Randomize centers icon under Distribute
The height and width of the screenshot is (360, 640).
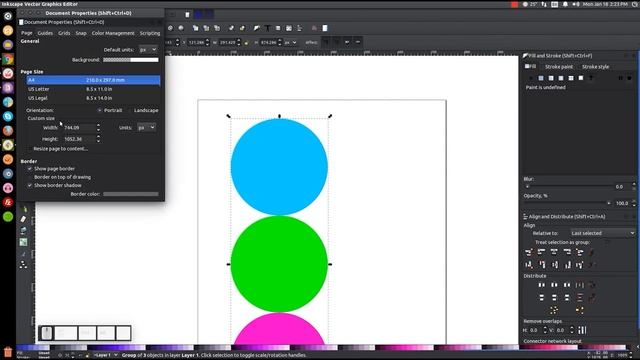tap(554, 310)
